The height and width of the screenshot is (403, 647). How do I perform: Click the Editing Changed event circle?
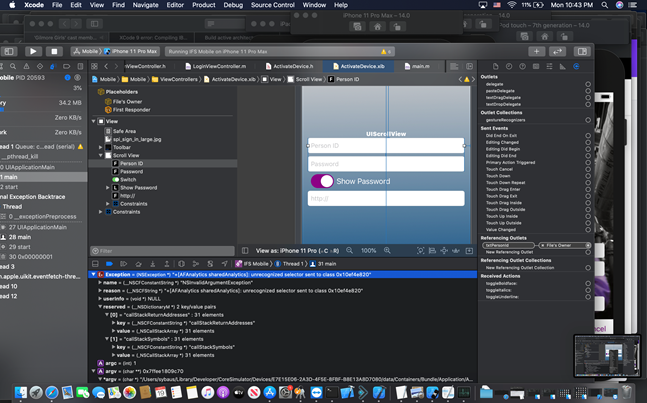pos(588,142)
